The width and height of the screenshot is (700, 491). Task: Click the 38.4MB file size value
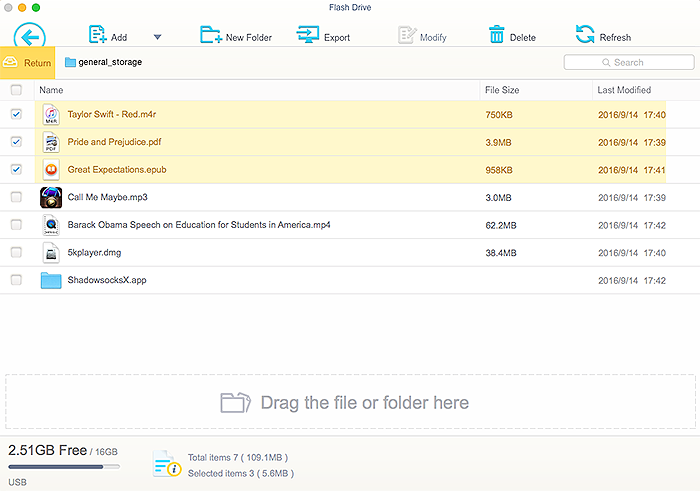tap(501, 253)
